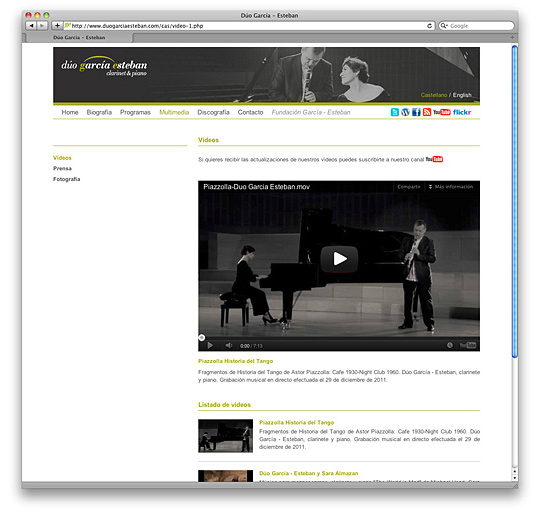Play the Piazzolla video with center play button

339,259
